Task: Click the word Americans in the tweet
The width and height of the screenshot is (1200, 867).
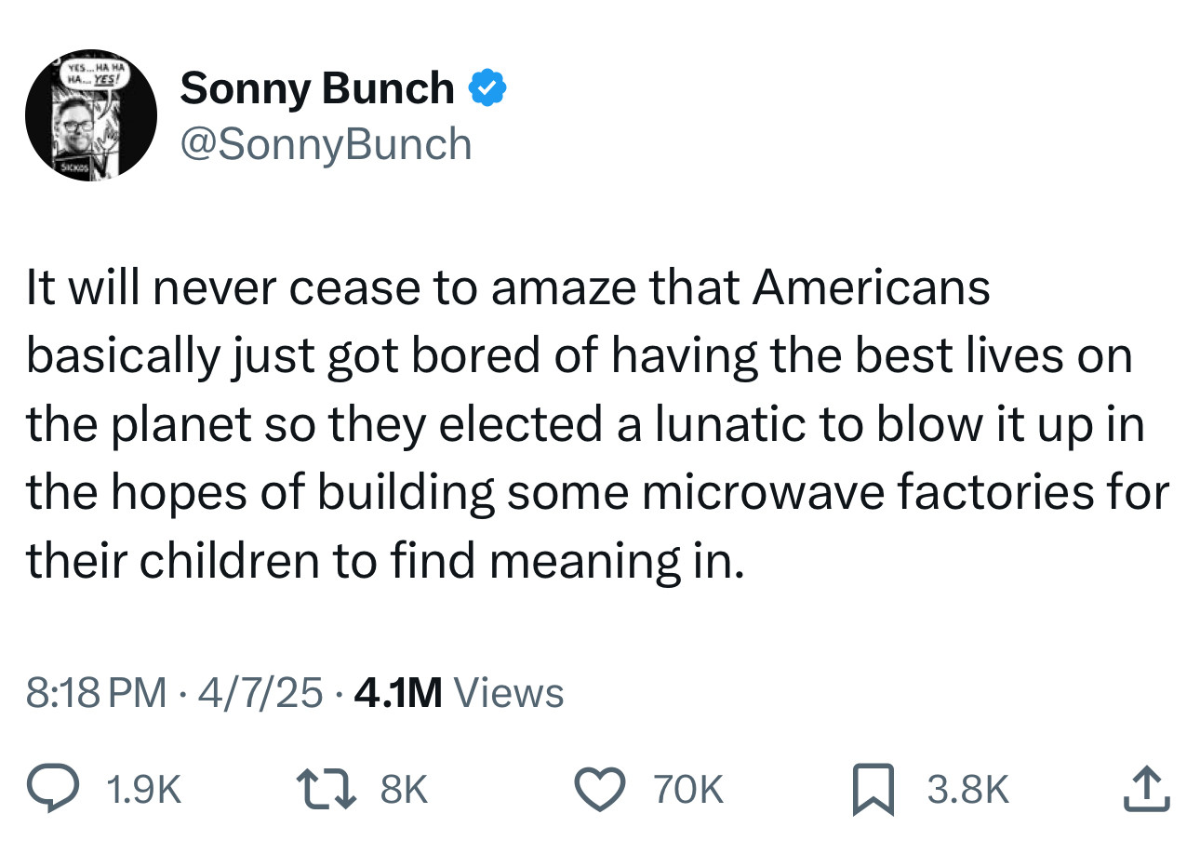Action: click(x=871, y=289)
